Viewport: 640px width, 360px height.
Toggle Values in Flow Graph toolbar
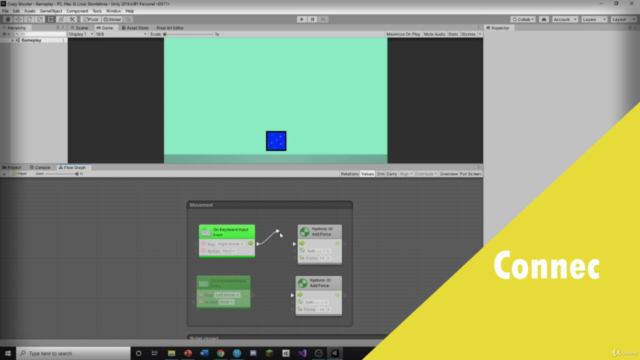click(x=367, y=174)
